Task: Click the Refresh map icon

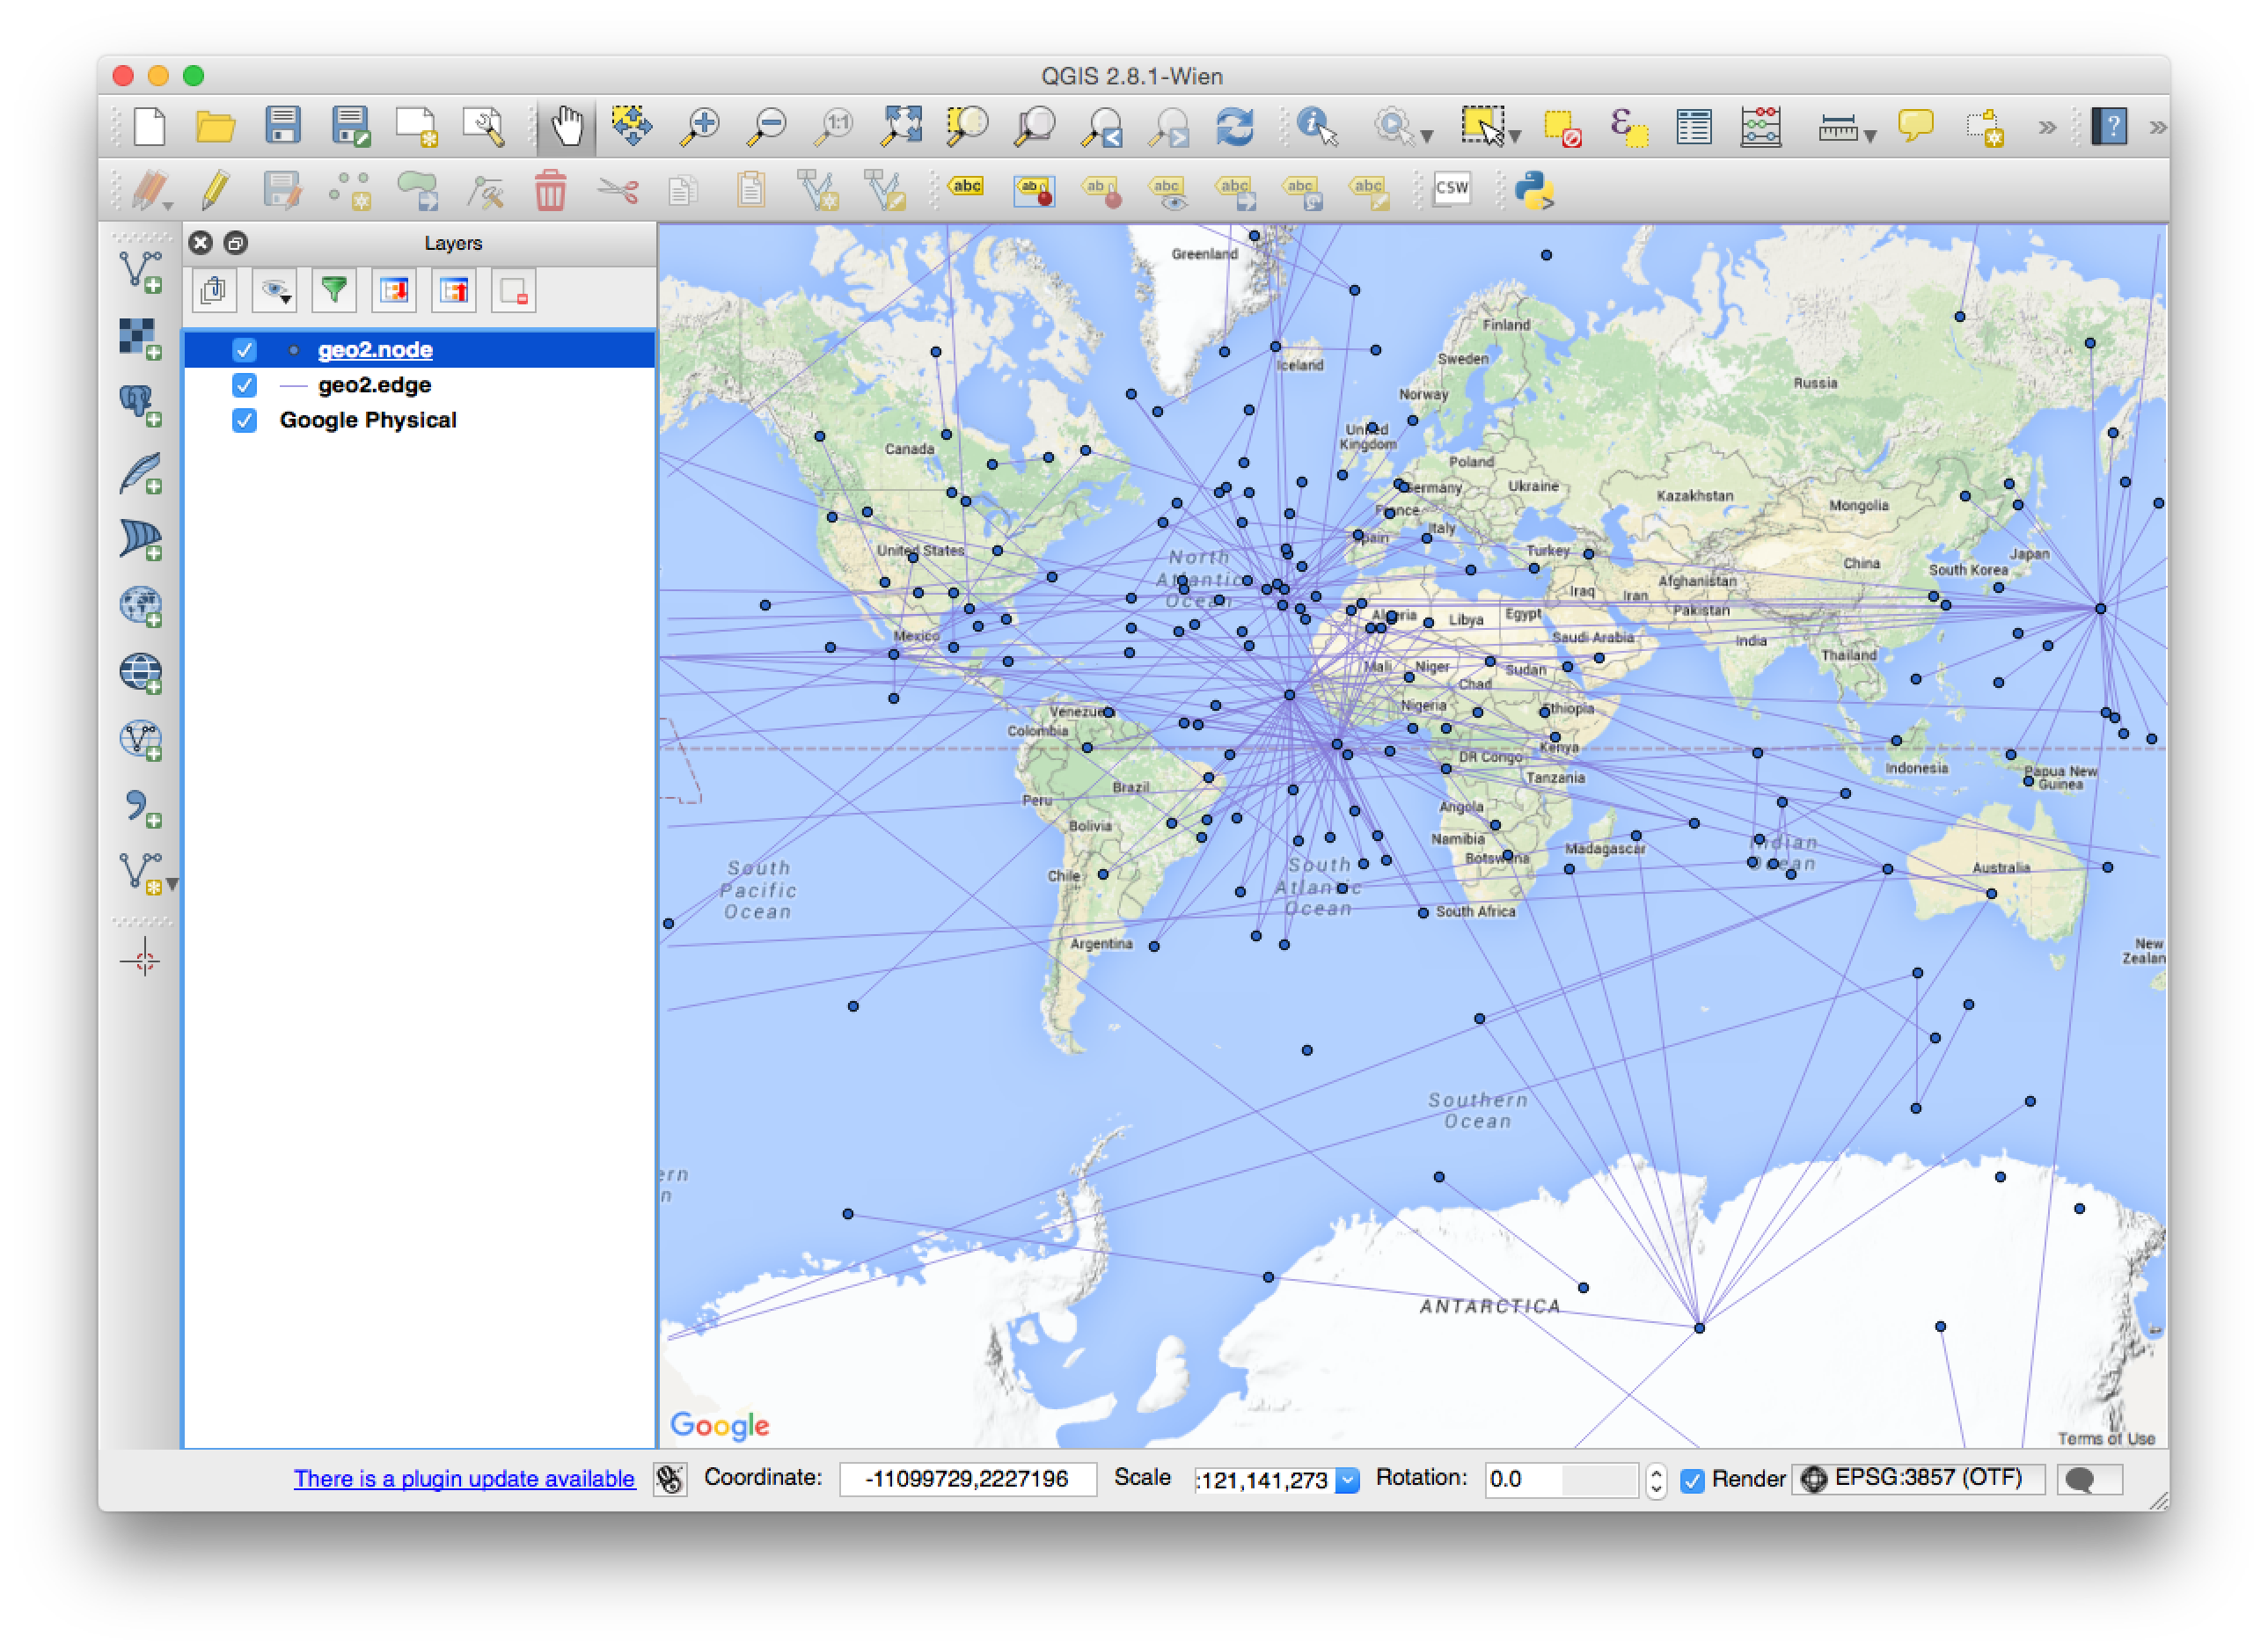Action: click(1234, 127)
